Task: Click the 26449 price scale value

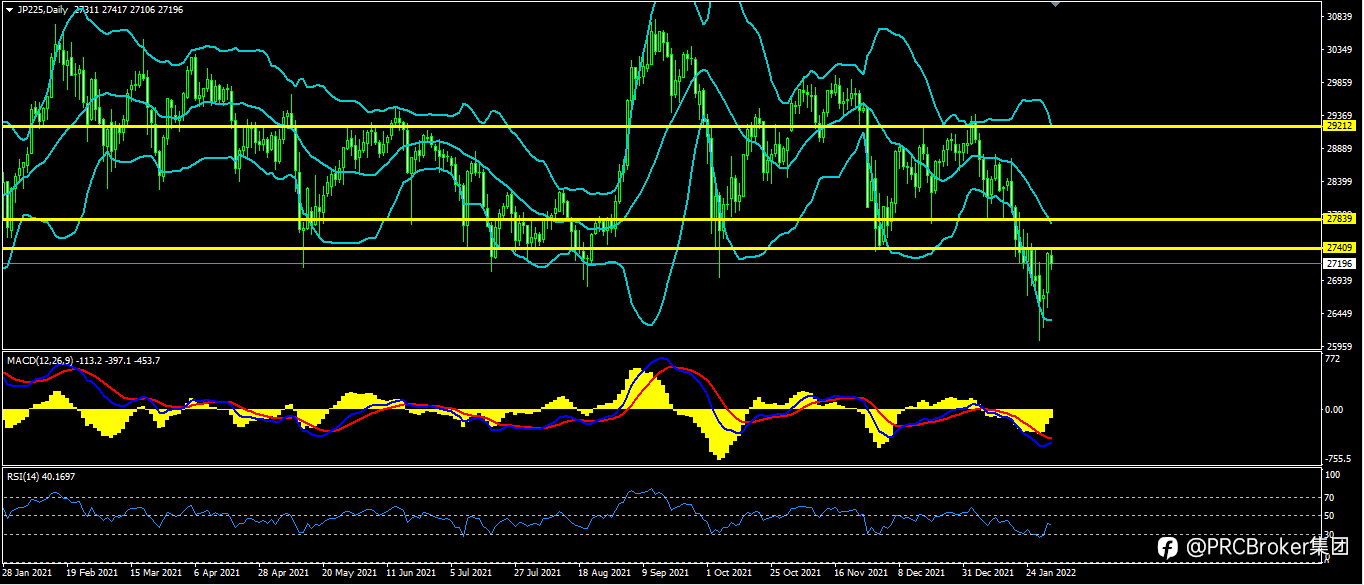Action: pos(1338,314)
